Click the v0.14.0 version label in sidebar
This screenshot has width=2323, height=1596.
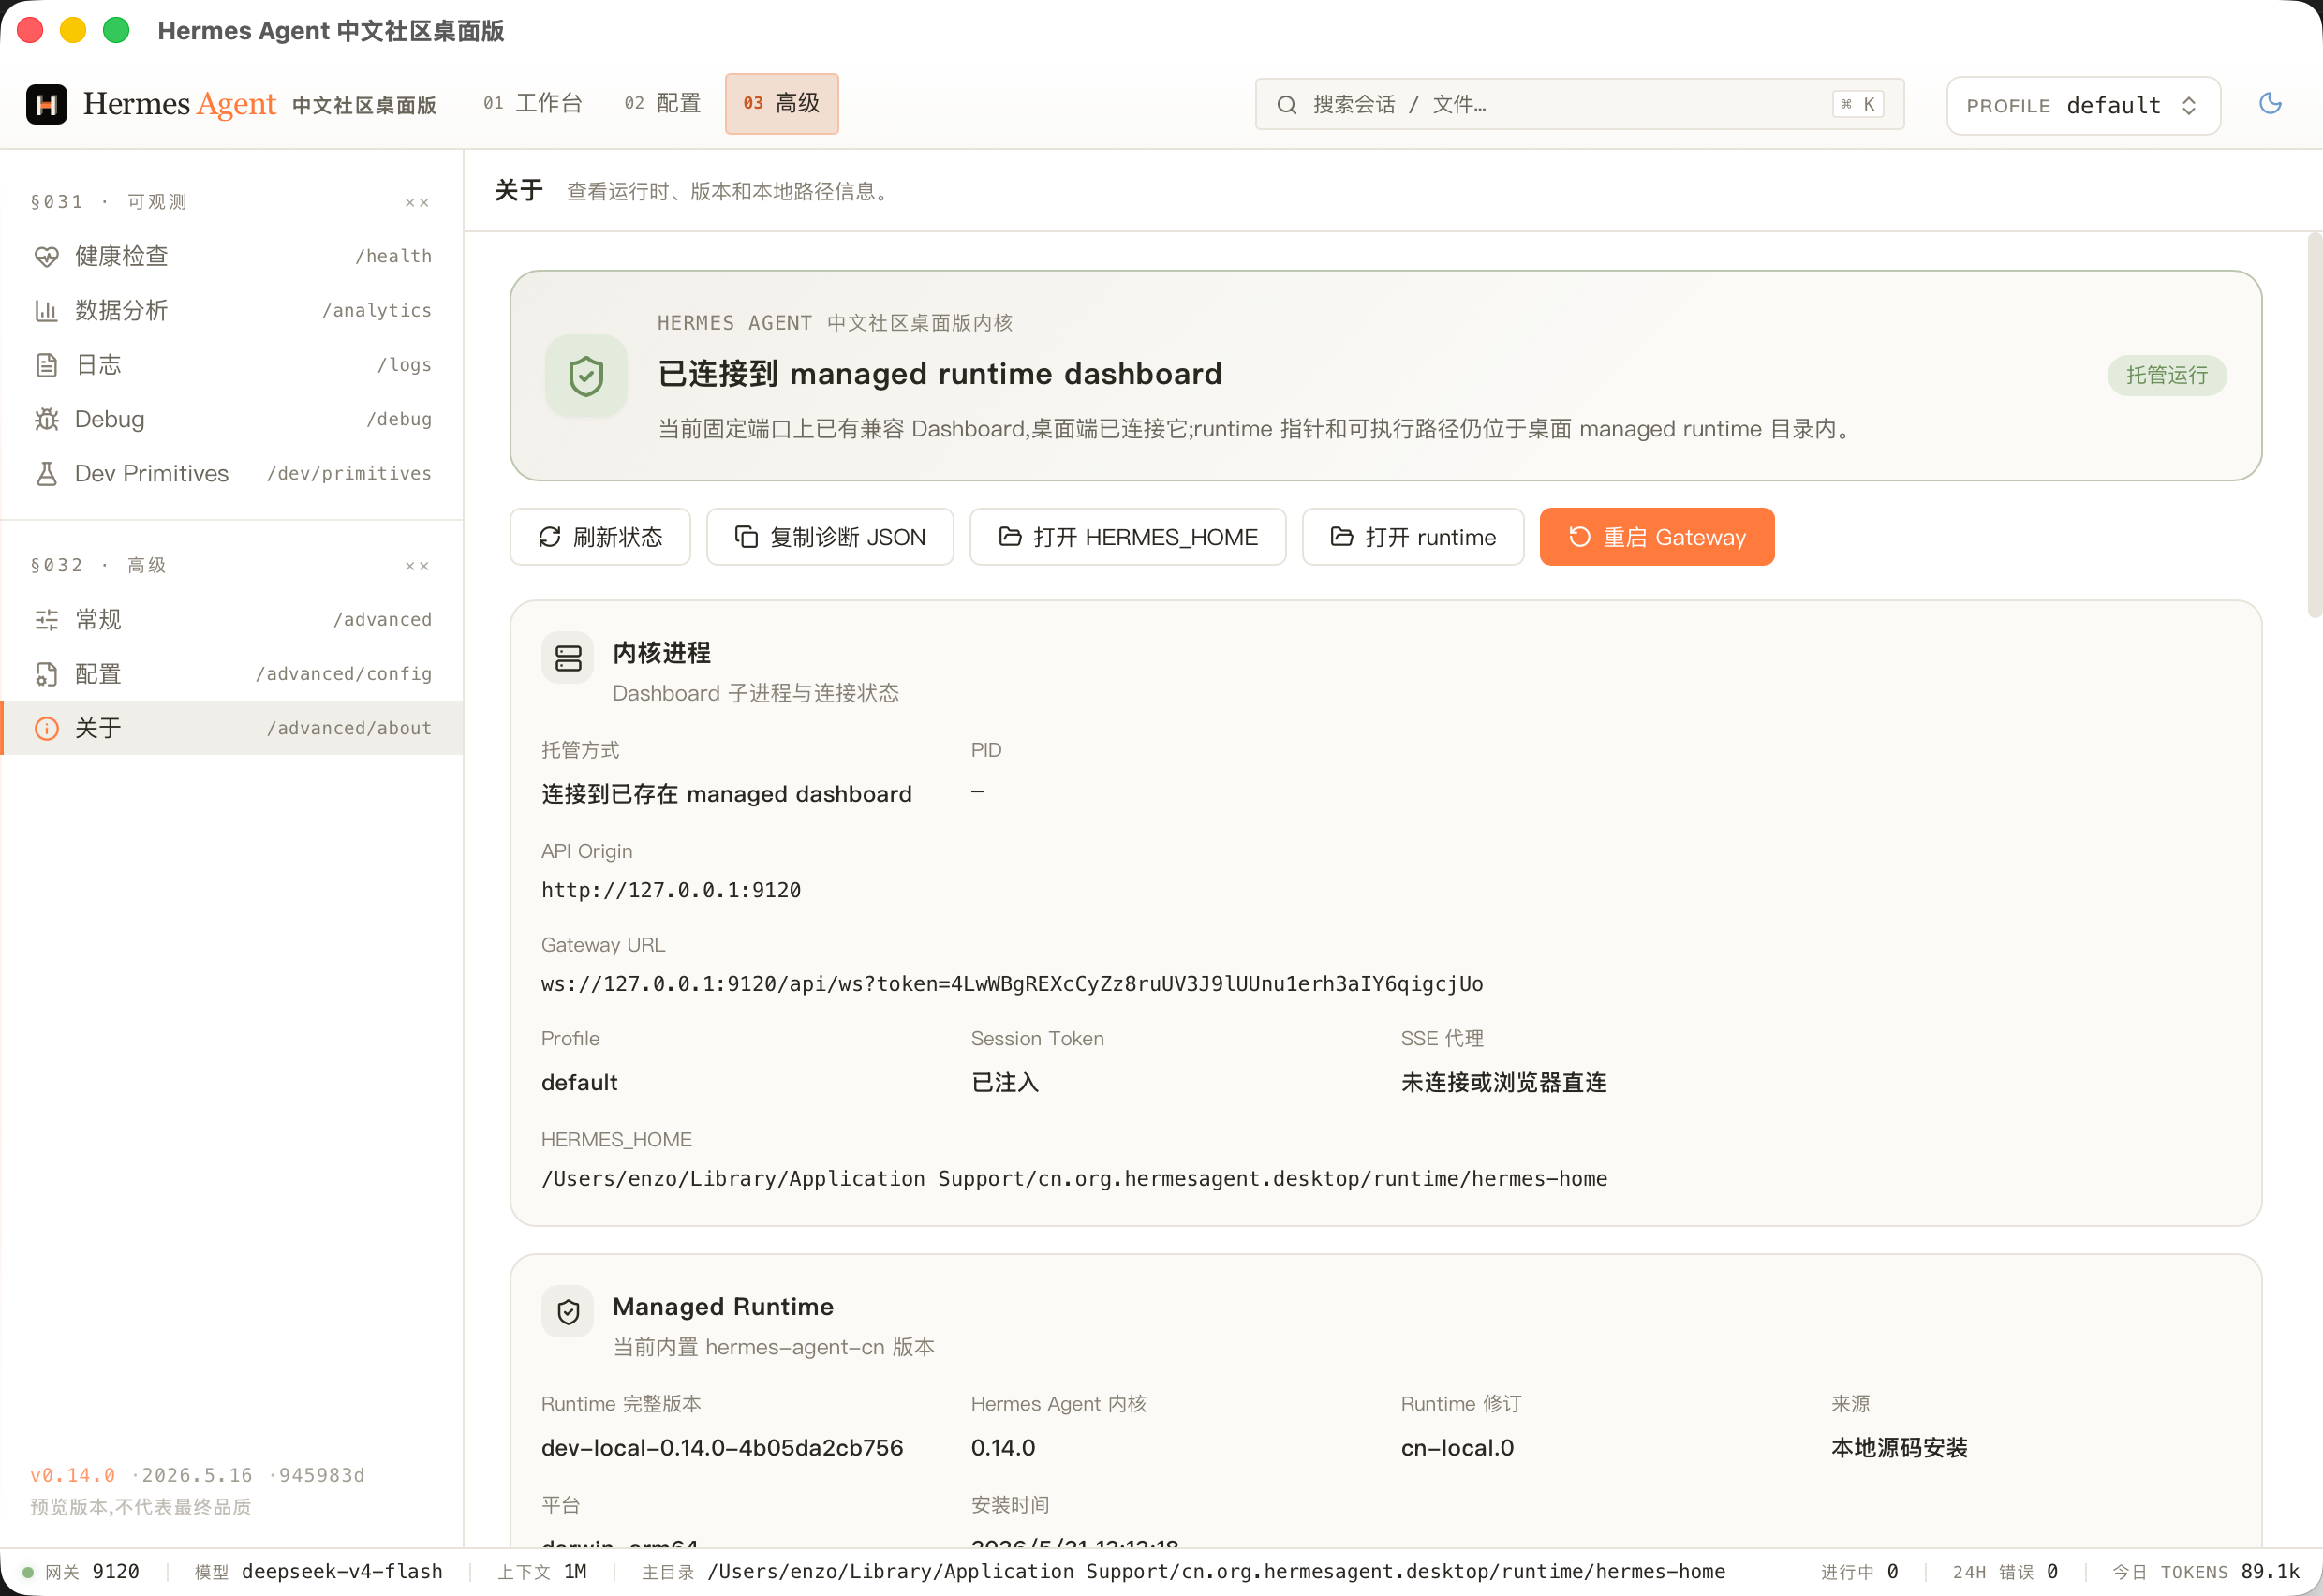click(73, 1476)
